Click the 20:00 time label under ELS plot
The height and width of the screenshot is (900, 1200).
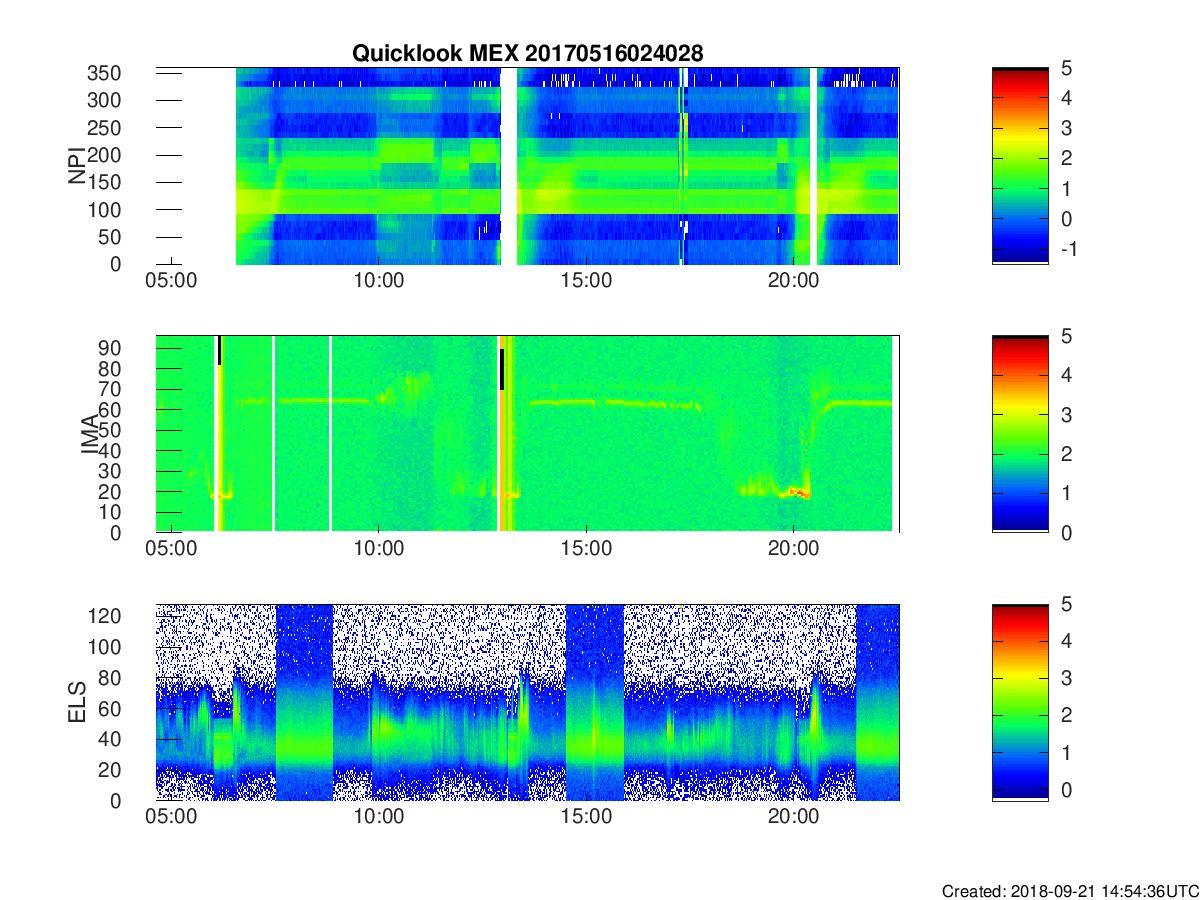tap(793, 817)
